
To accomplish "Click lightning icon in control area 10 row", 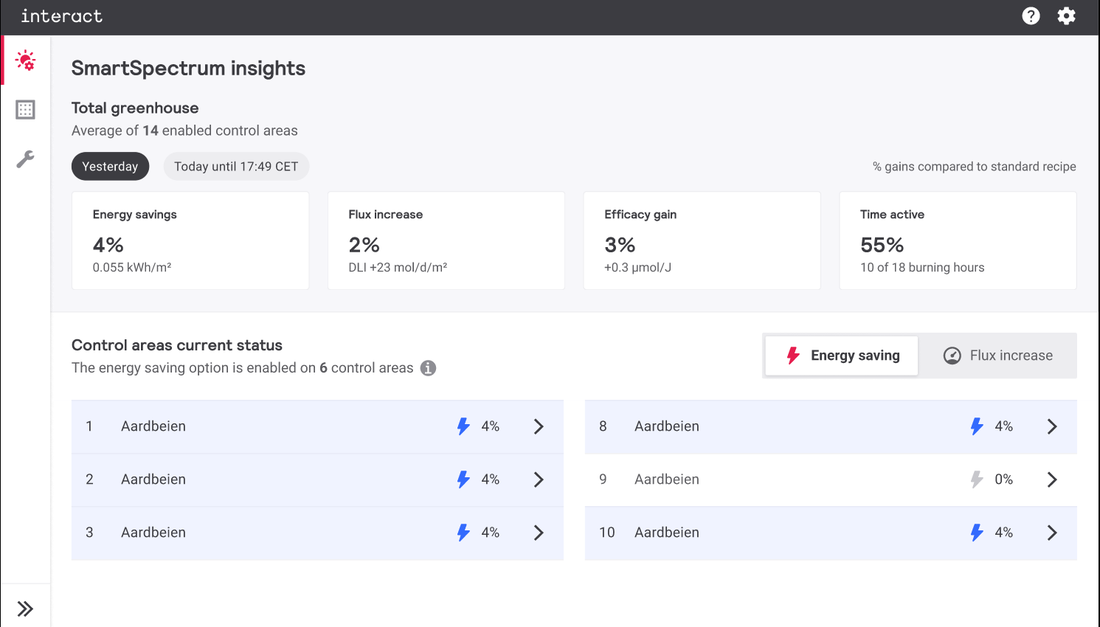I will (x=977, y=533).
